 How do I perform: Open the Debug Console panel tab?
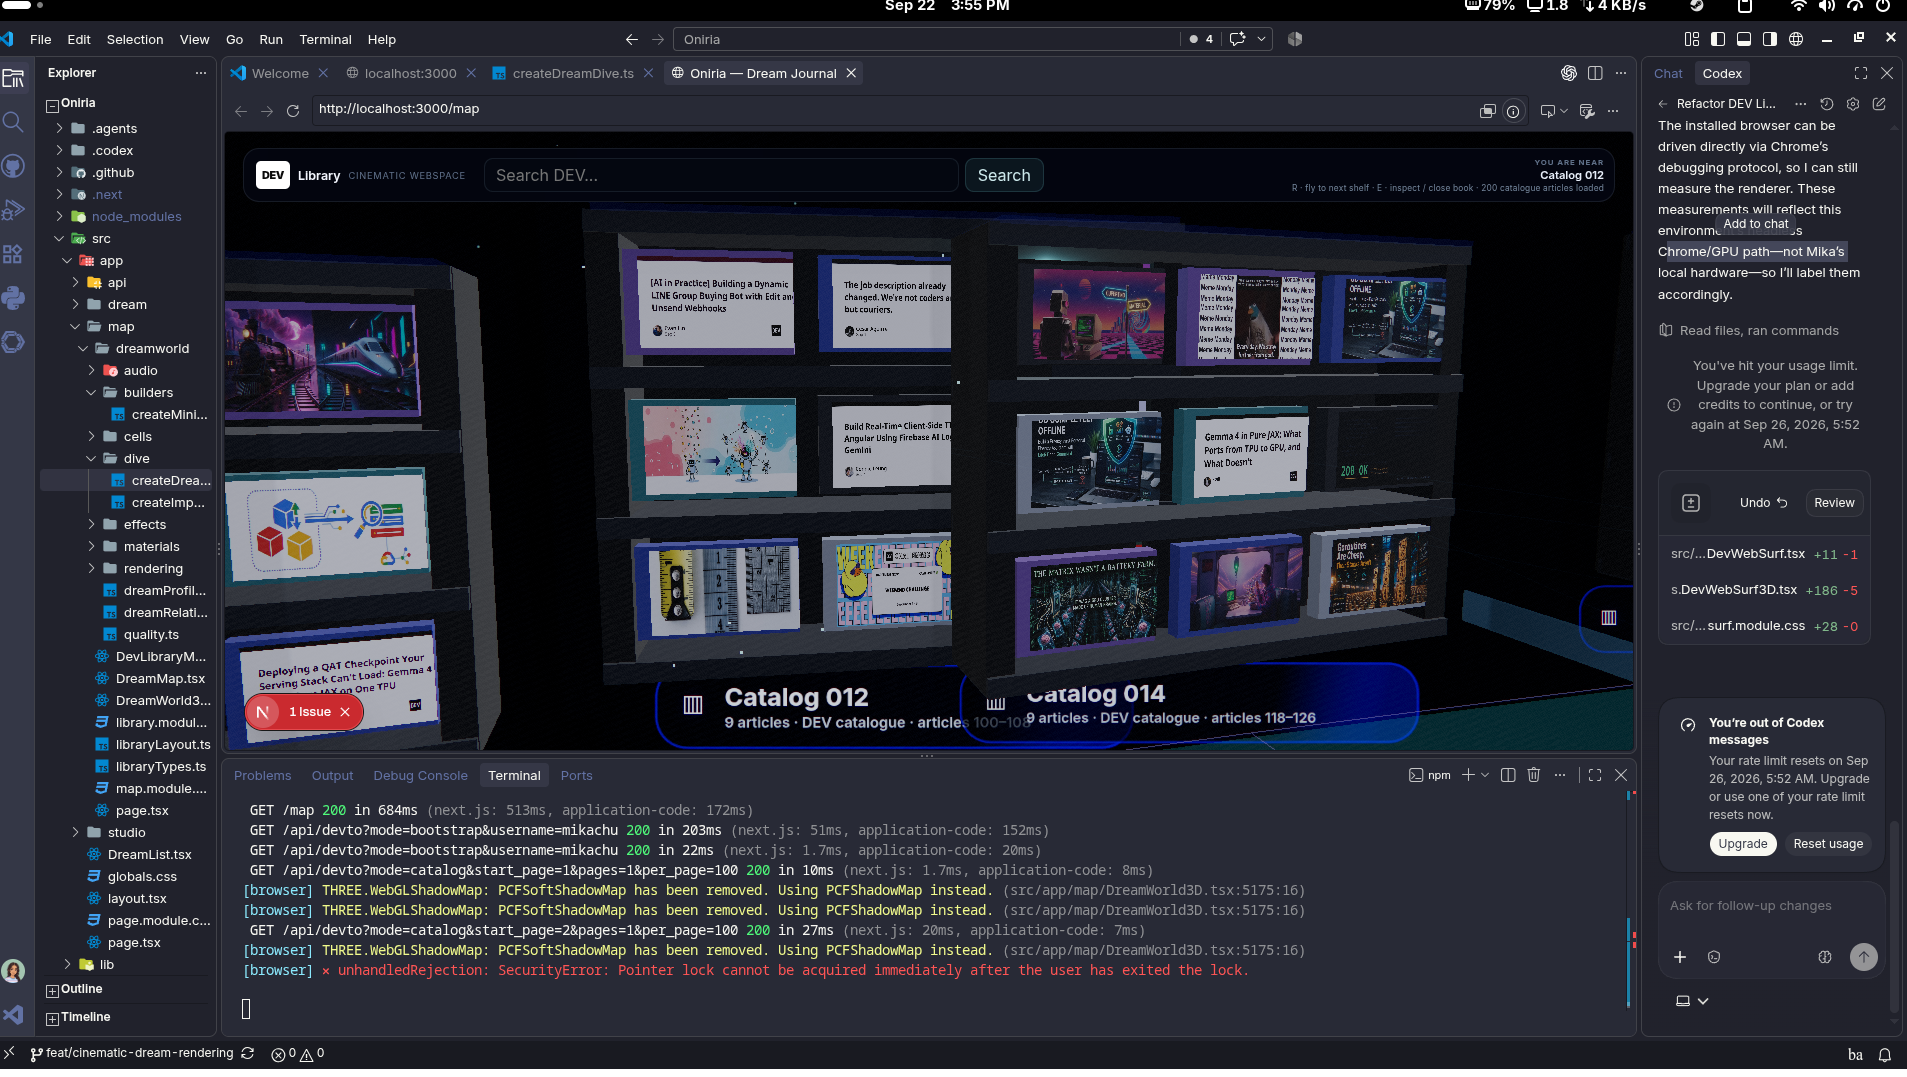pyautogui.click(x=420, y=776)
